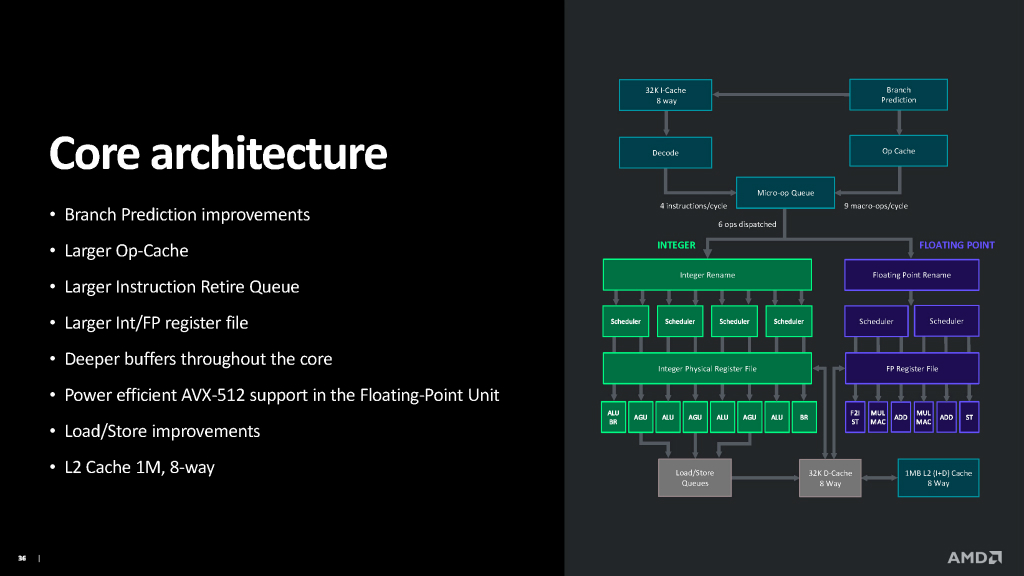Click the L2 Cache 1M, 8-way bullet
Image resolution: width=1024 pixels, height=576 pixels.
click(x=139, y=468)
